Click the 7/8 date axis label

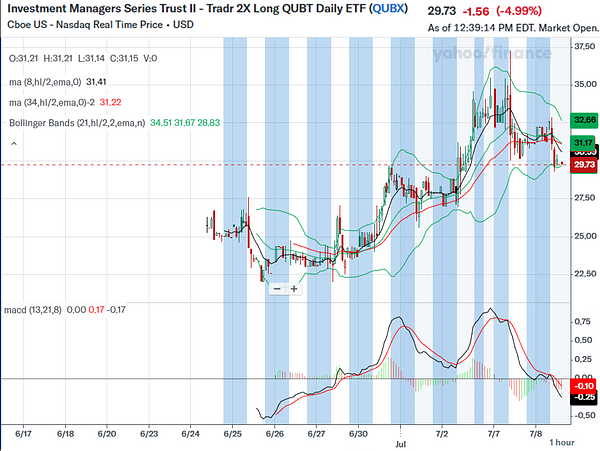pos(536,434)
